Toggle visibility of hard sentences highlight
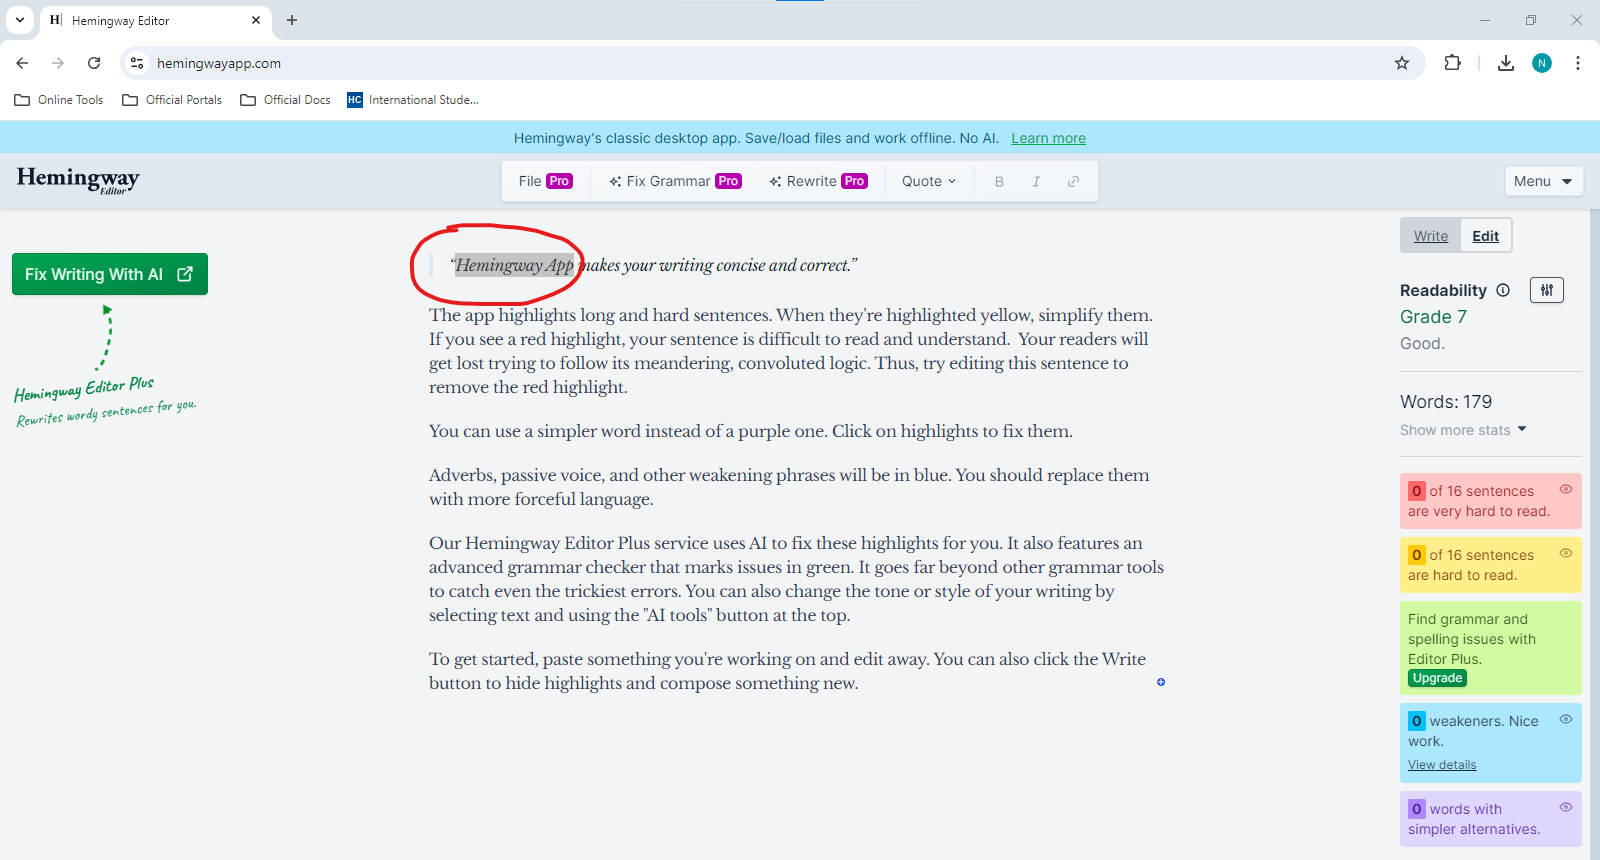The height and width of the screenshot is (860, 1600). click(x=1566, y=553)
